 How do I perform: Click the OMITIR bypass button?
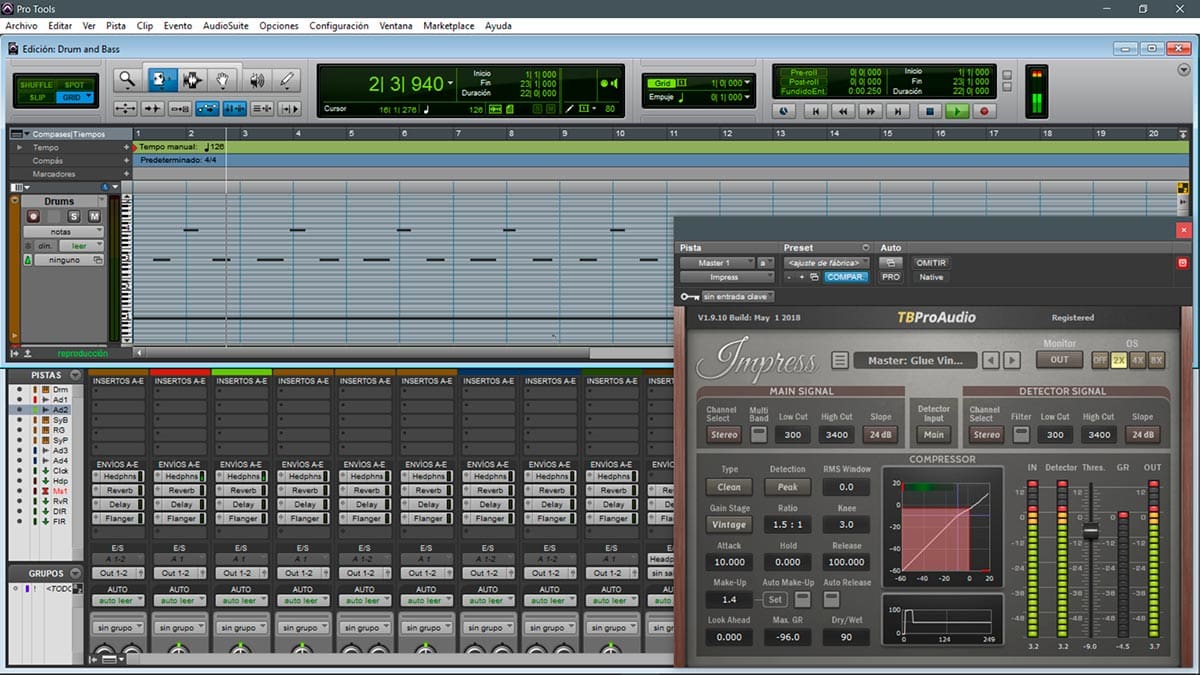pos(931,263)
